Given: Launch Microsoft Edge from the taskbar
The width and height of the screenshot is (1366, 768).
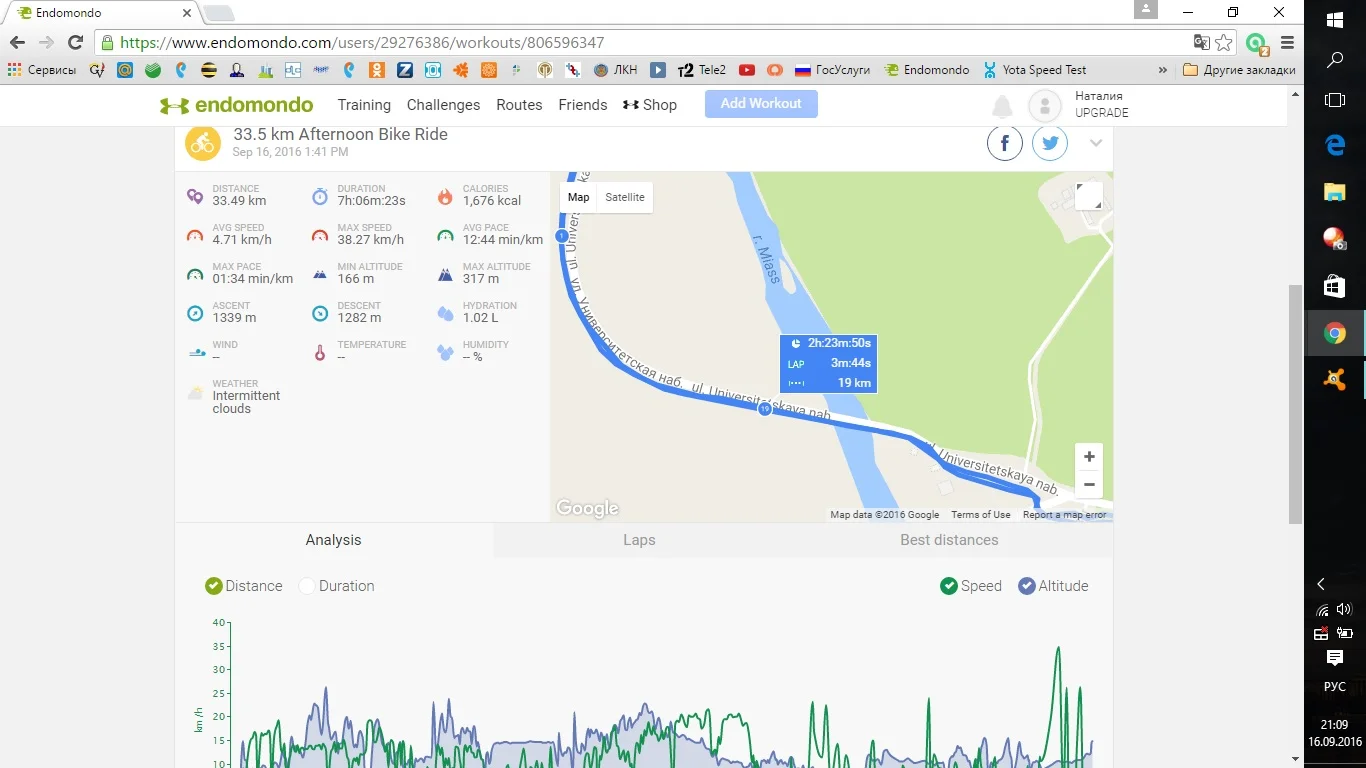Looking at the screenshot, I should click(1335, 146).
